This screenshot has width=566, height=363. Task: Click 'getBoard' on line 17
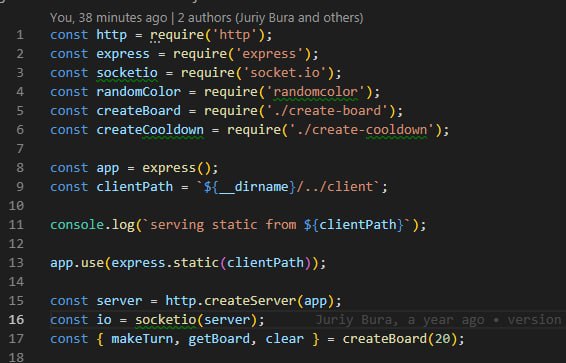219,338
